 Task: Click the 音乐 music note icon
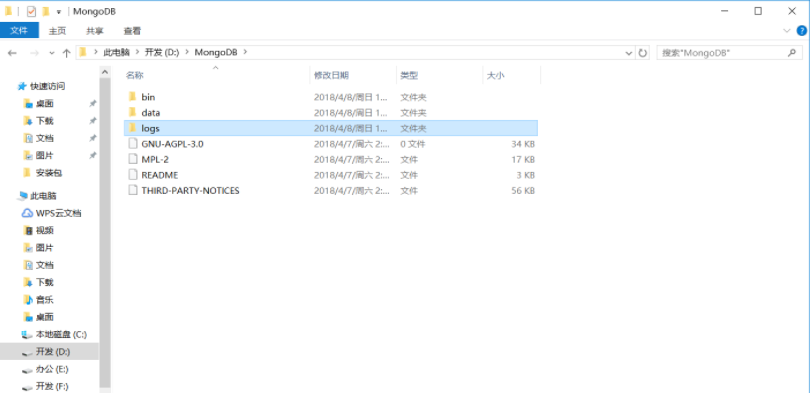tap(28, 300)
